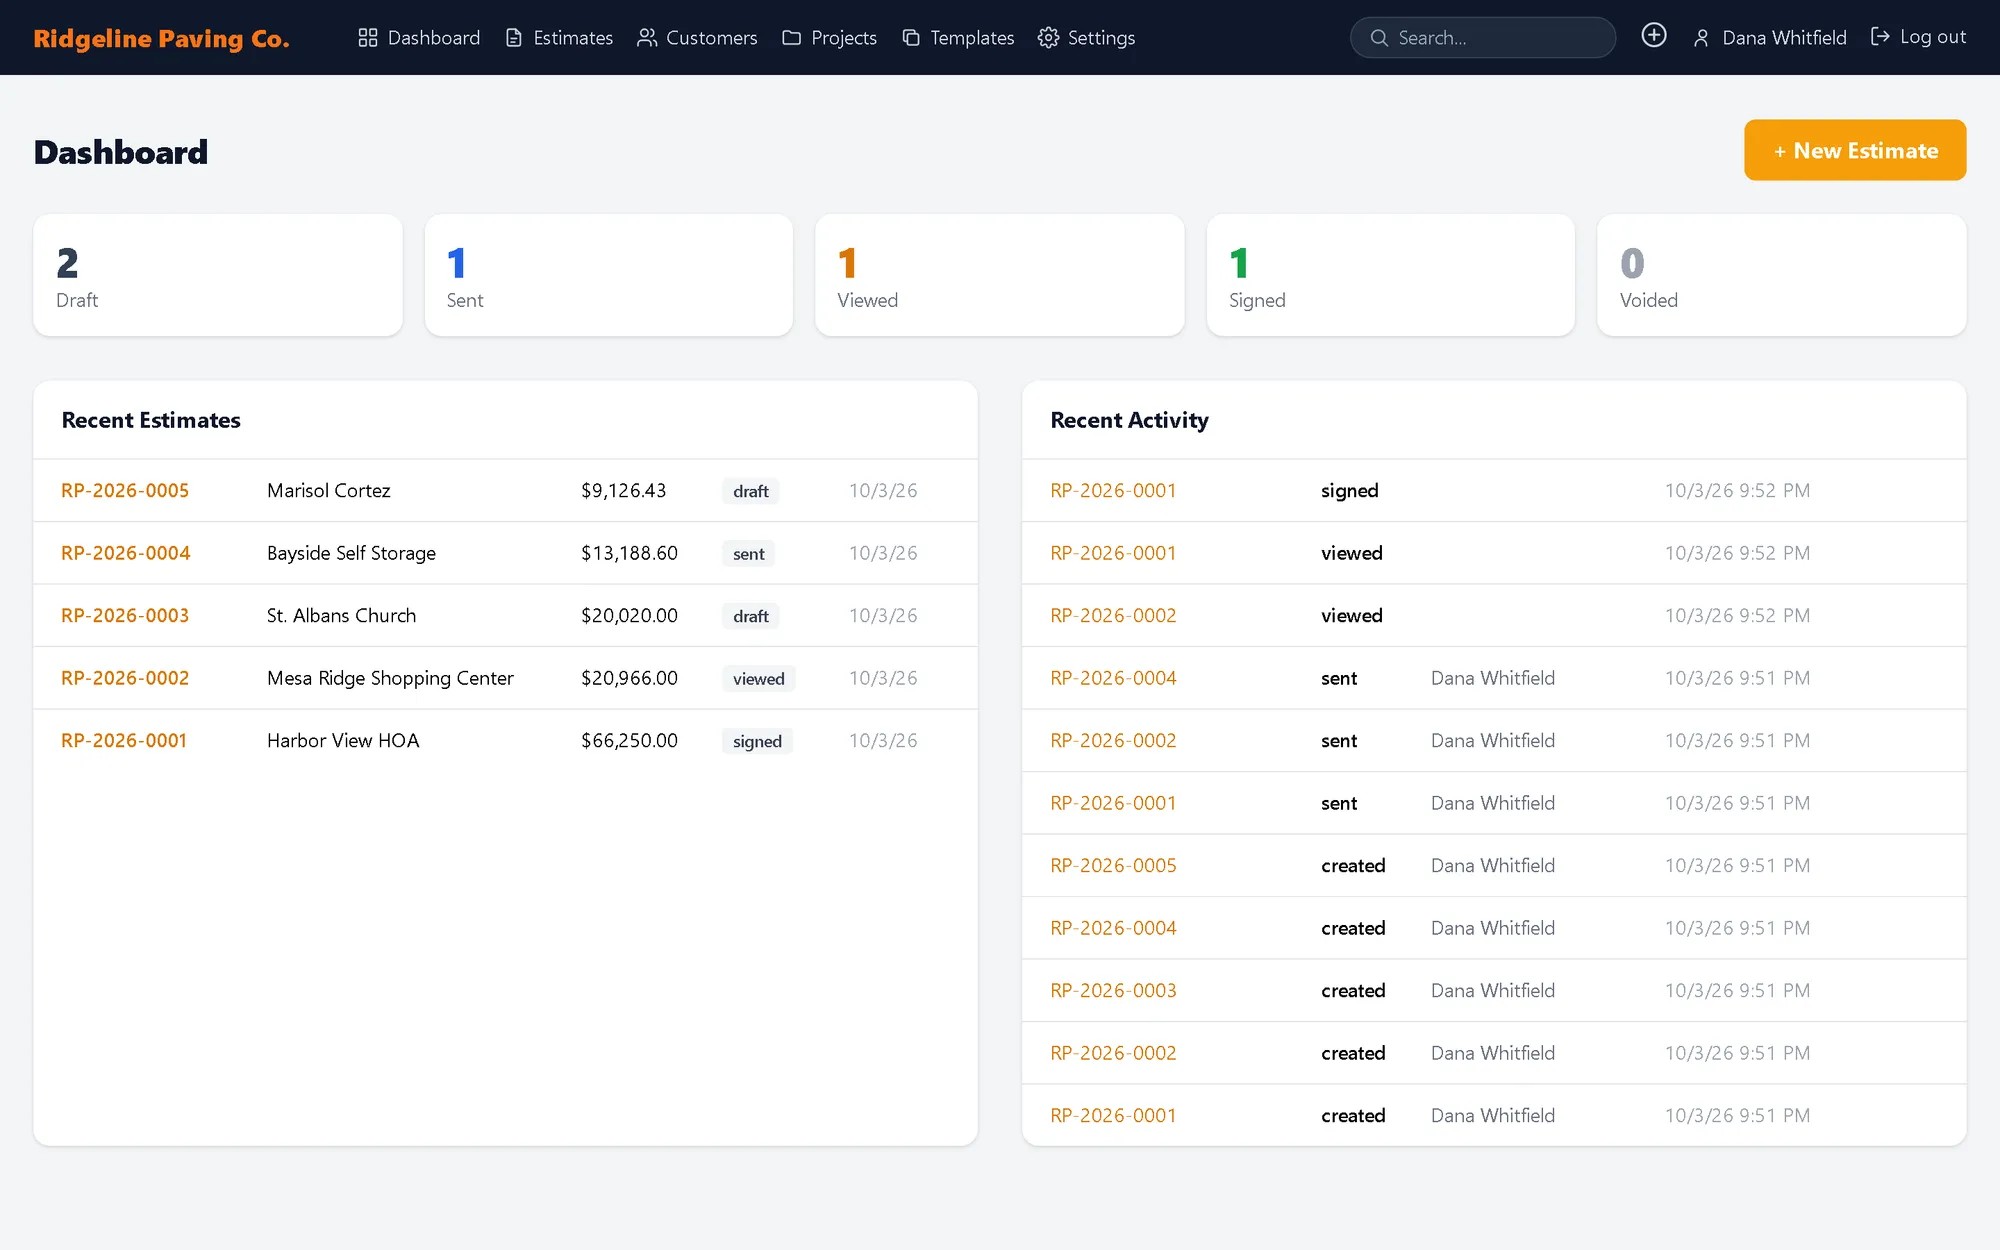The height and width of the screenshot is (1250, 2000).
Task: Focus the Search input field
Action: point(1483,38)
